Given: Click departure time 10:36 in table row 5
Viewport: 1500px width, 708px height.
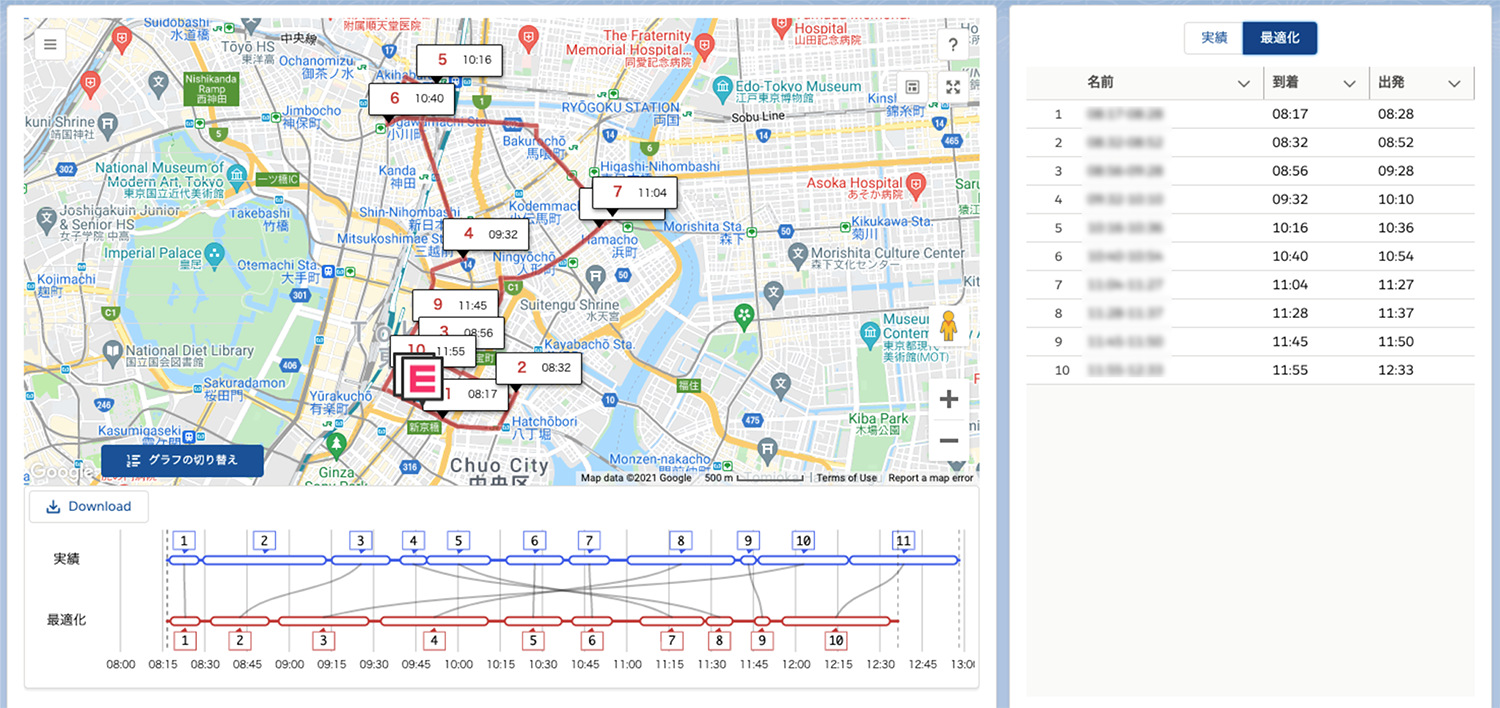Looking at the screenshot, I should [x=1396, y=228].
